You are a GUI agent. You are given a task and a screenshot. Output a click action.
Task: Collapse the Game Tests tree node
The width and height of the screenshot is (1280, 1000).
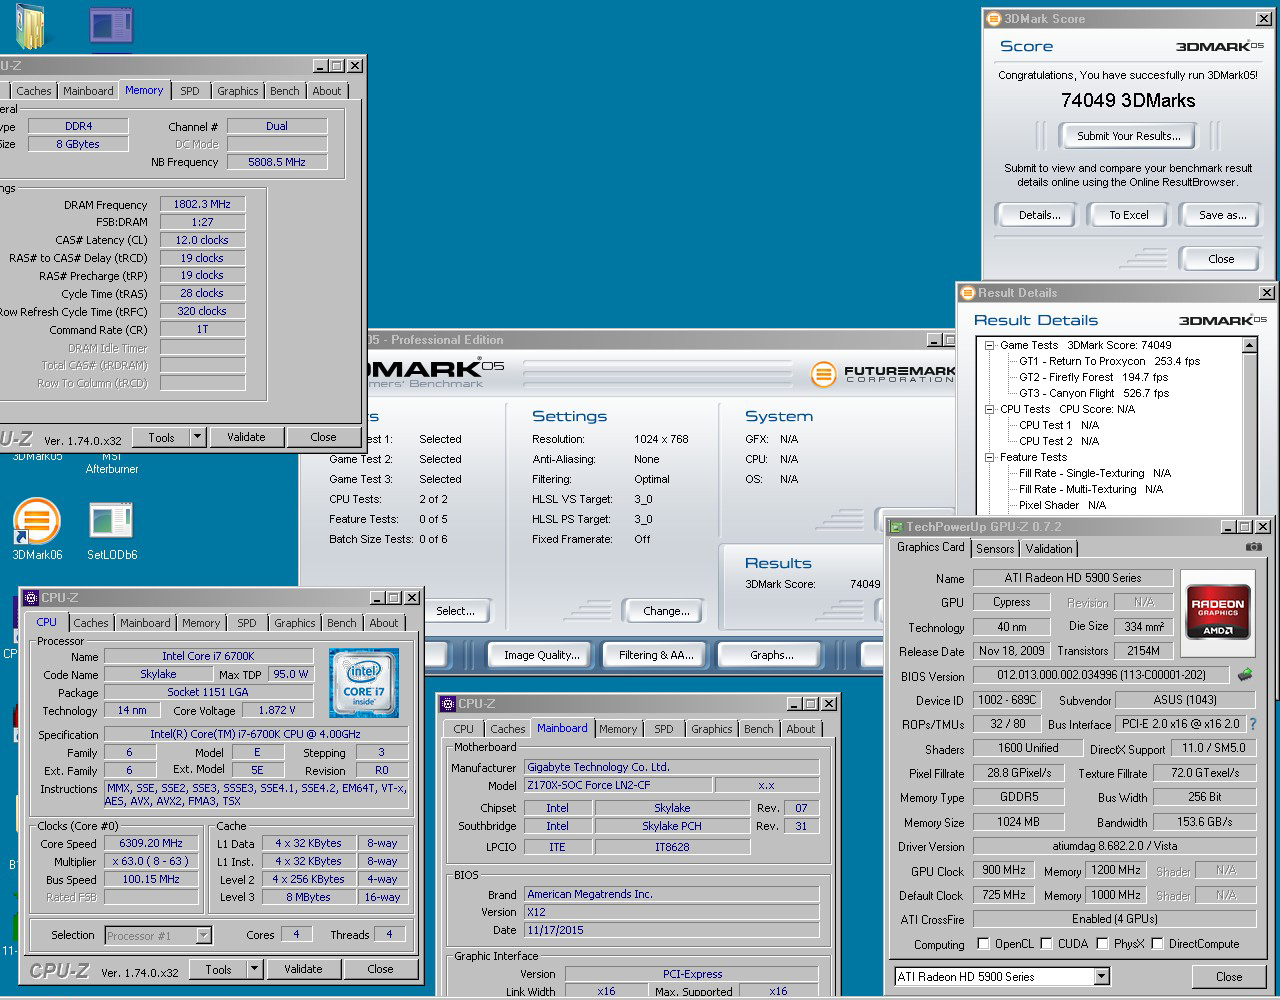click(989, 345)
